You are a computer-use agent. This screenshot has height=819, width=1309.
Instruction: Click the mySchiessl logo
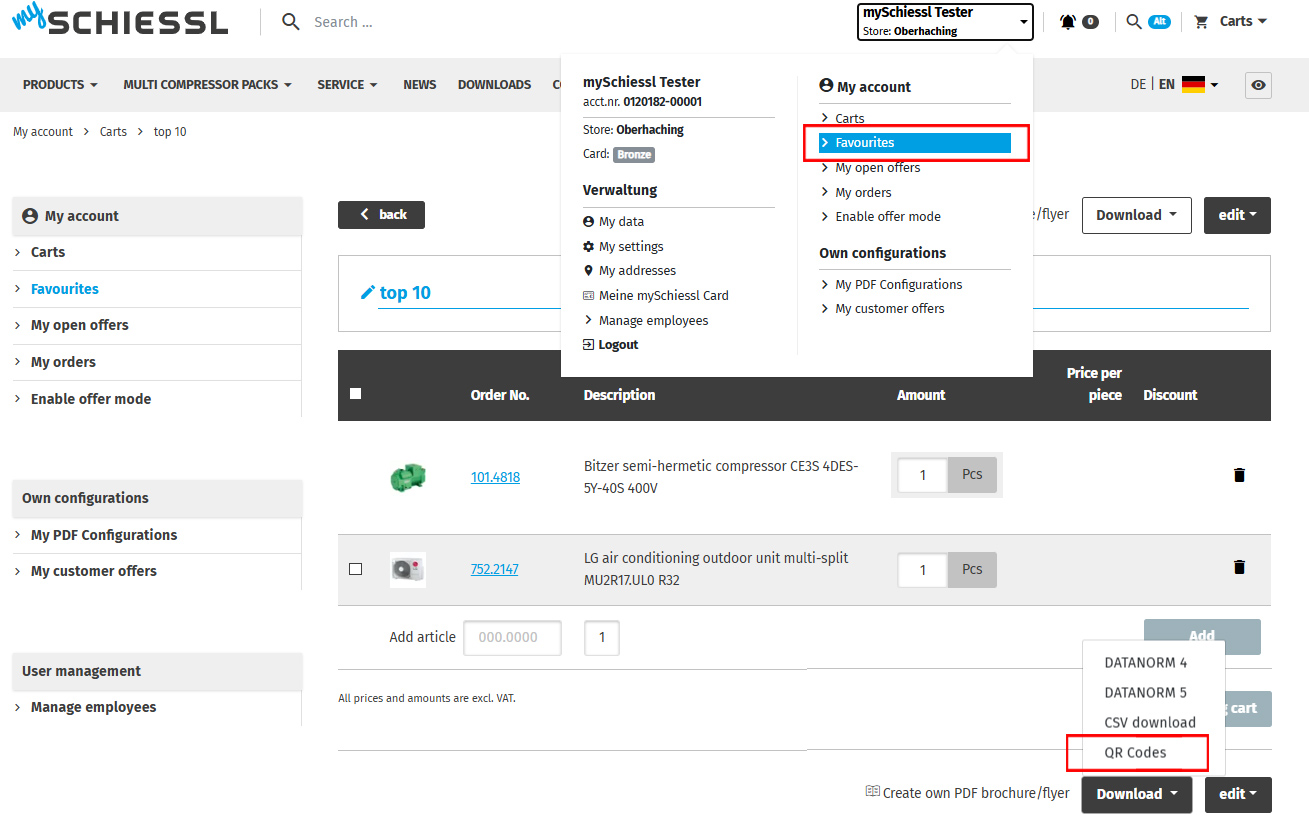pos(120,21)
